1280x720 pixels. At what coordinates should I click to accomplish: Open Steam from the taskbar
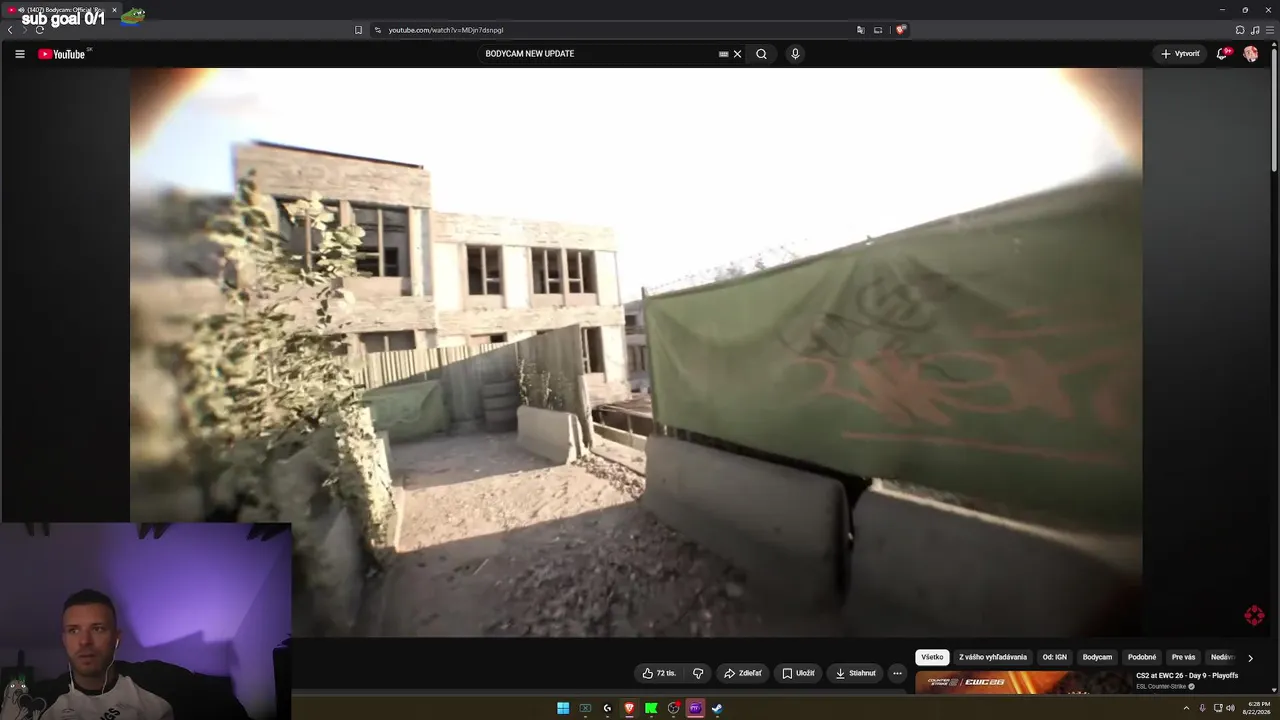[x=717, y=708]
